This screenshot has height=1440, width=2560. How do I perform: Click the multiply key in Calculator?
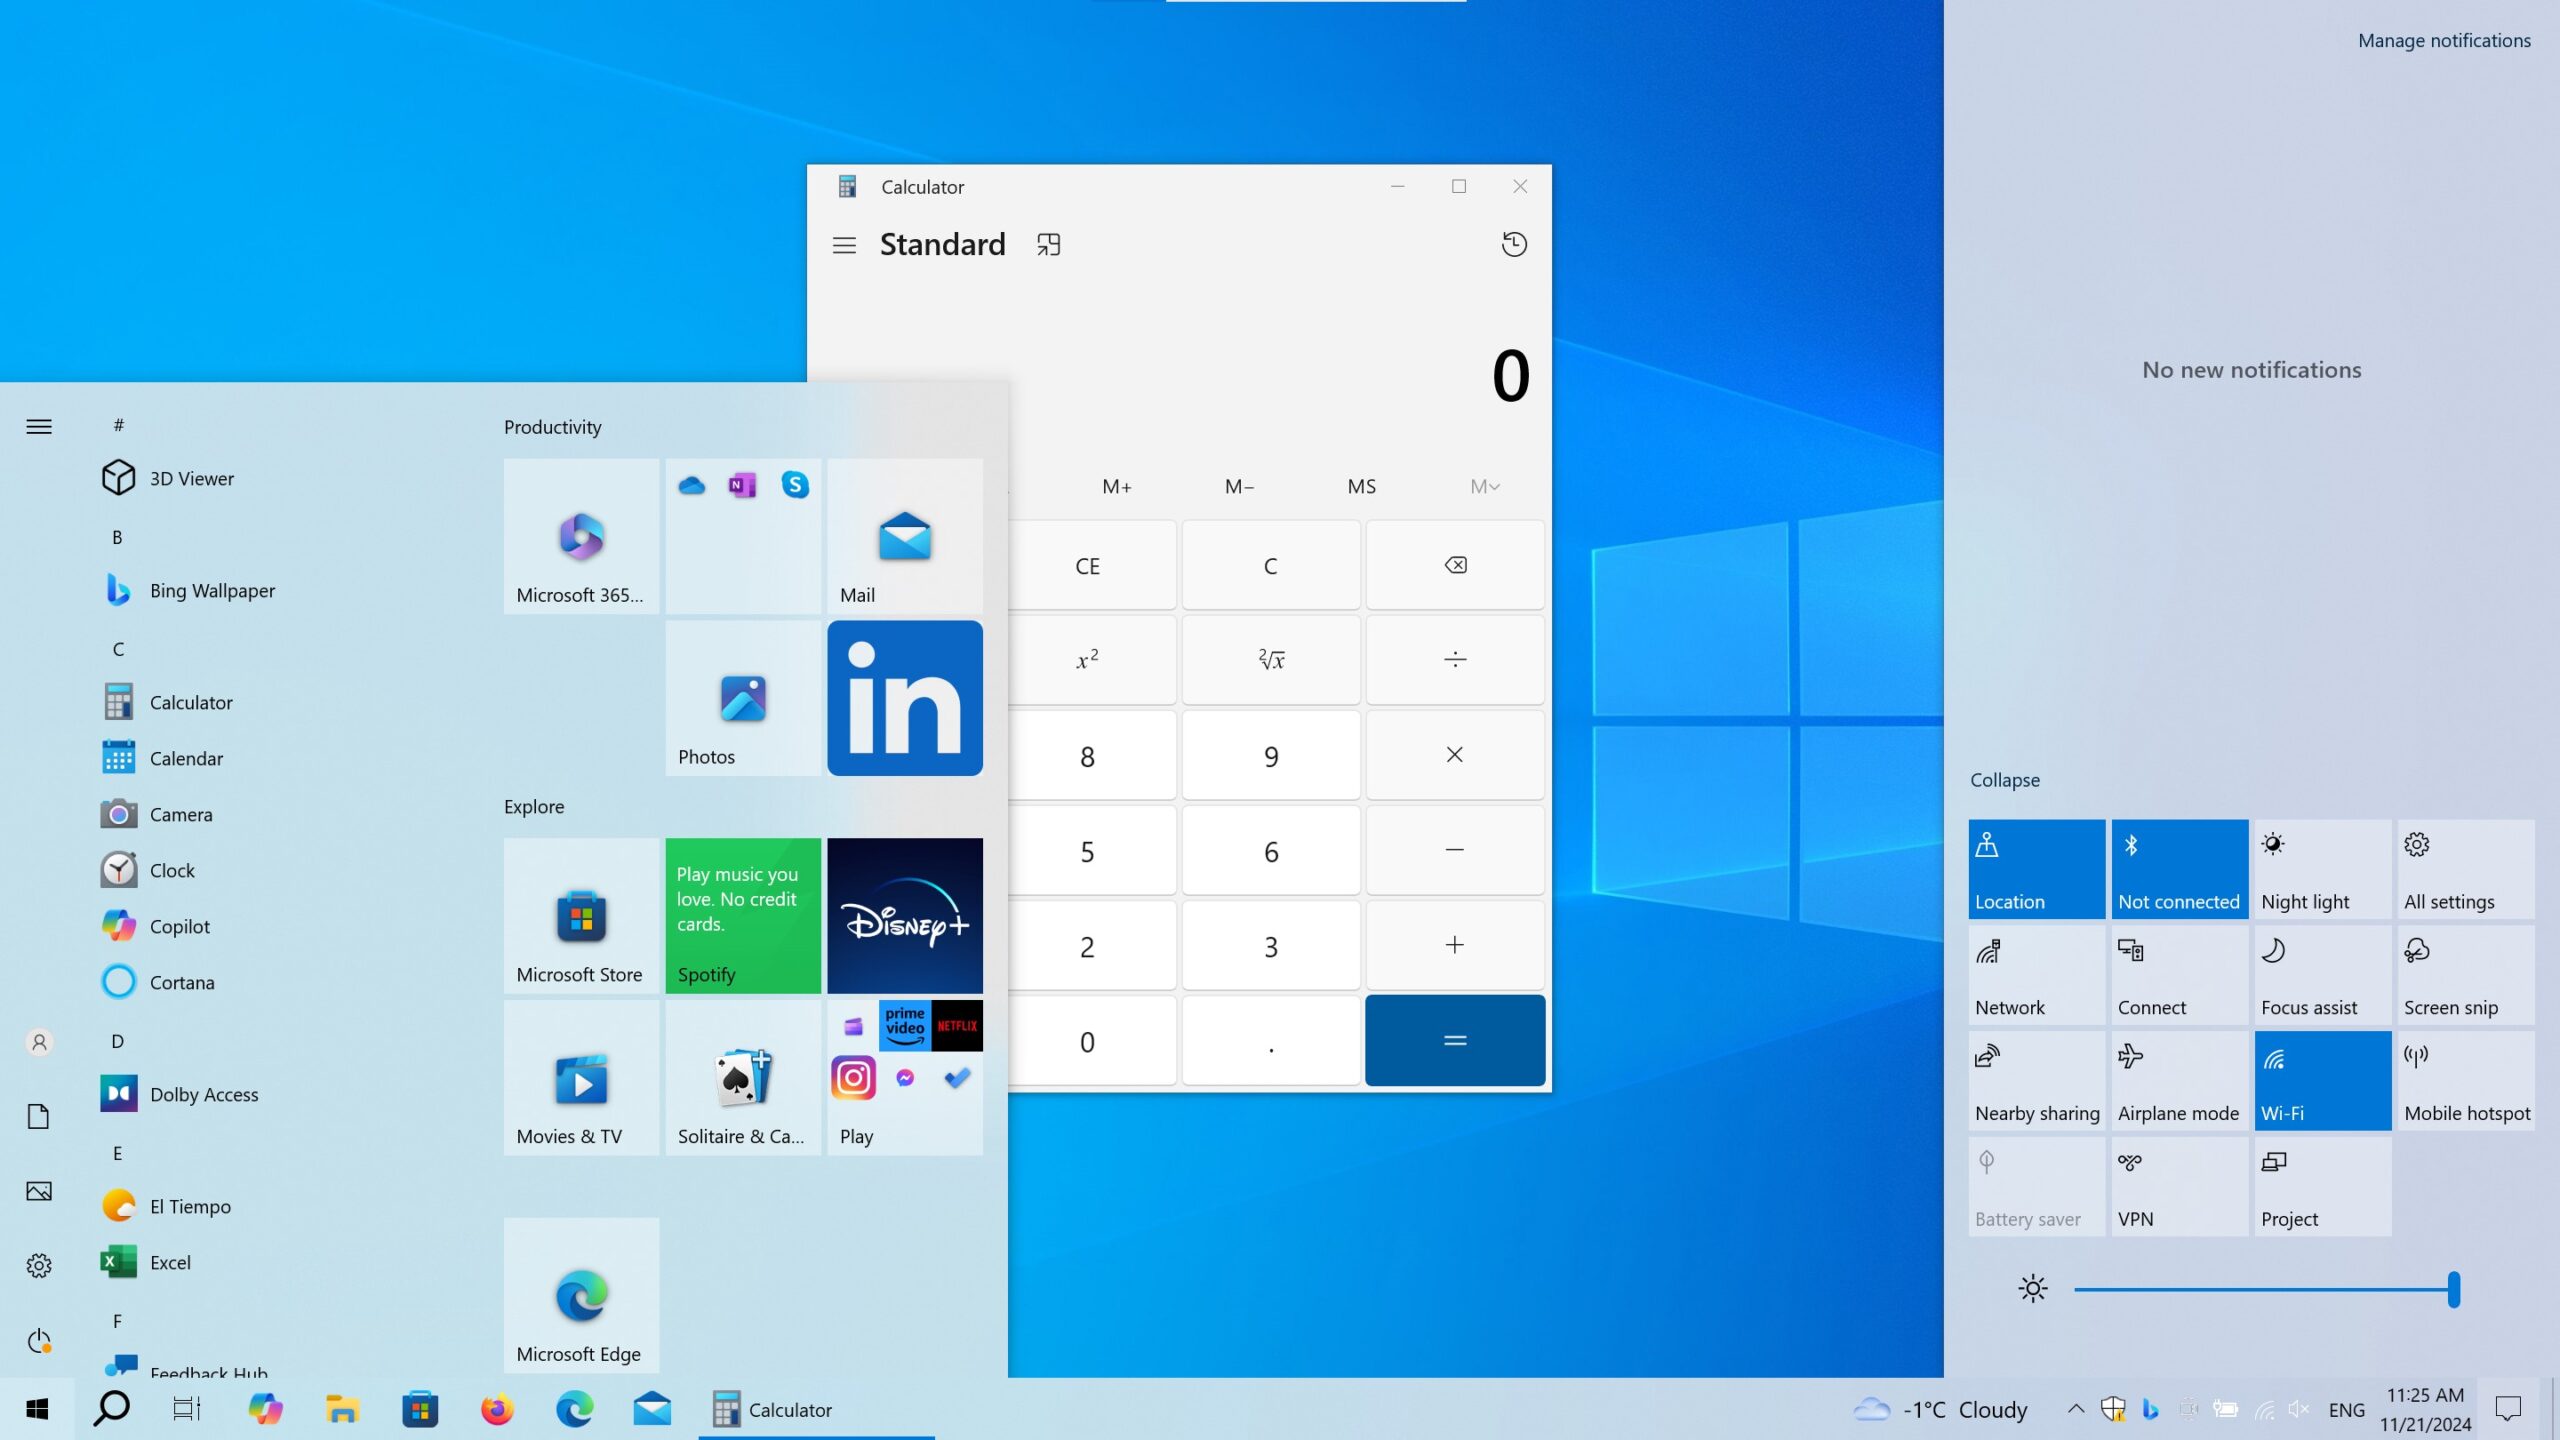(x=1455, y=755)
